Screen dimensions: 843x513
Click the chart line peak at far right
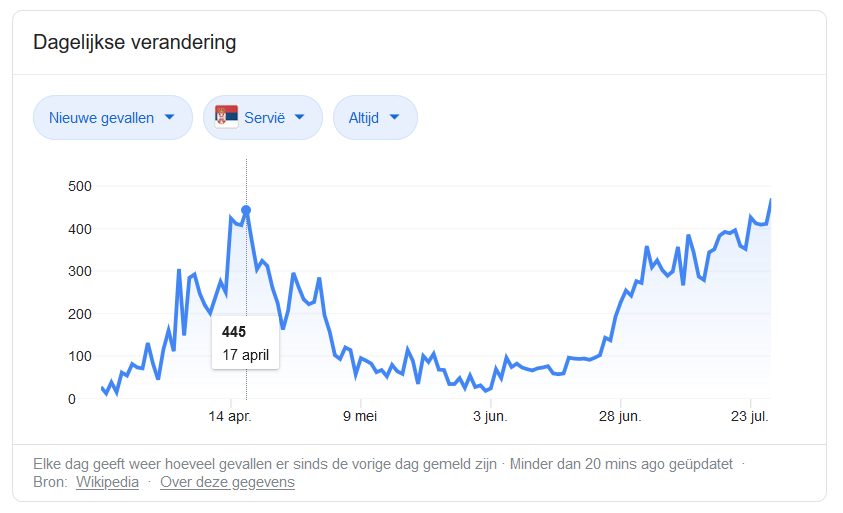770,201
